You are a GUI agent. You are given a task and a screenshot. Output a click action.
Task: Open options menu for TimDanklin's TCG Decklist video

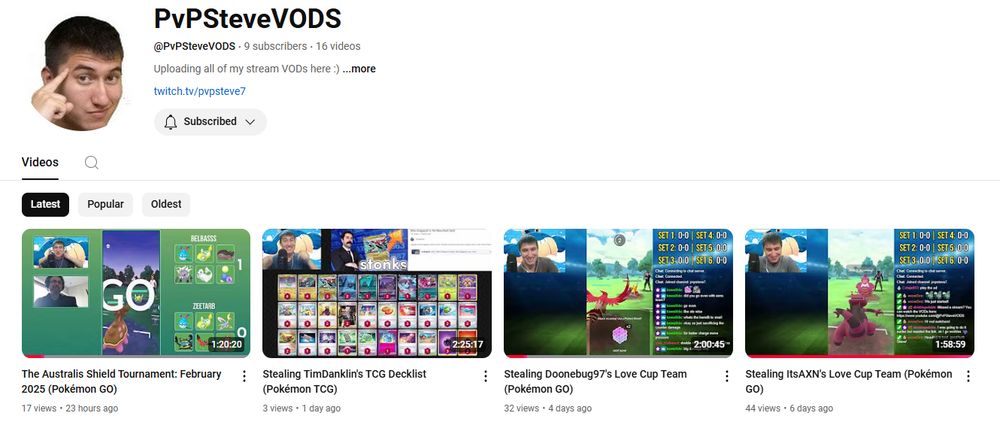[x=485, y=376]
